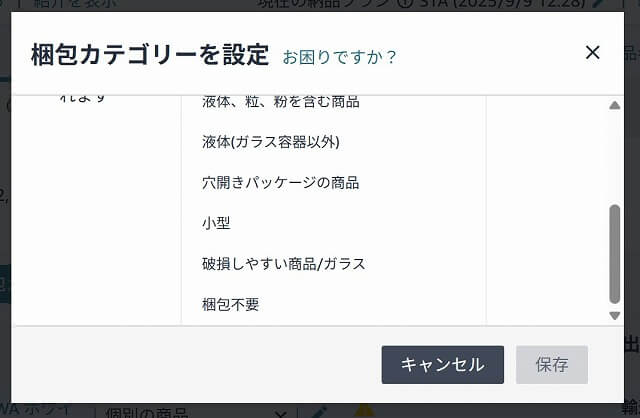Click the scrollbar up arrow
The image size is (640, 418).
(x=614, y=106)
